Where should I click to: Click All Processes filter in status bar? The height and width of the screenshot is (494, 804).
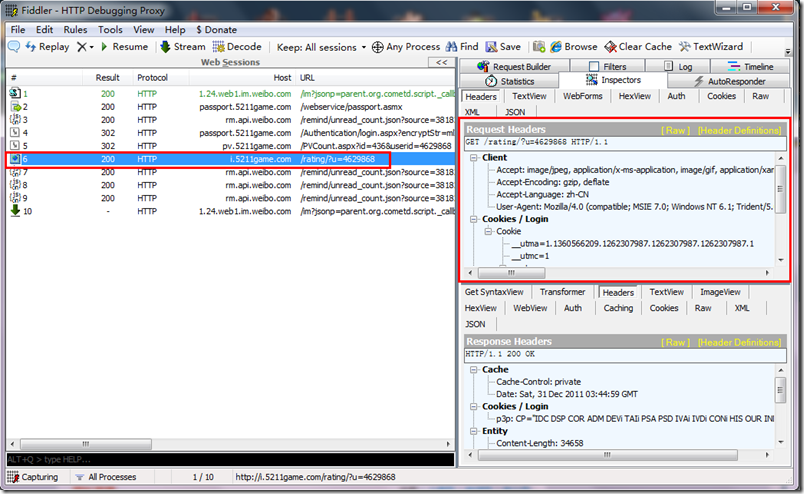pyautogui.click(x=106, y=477)
